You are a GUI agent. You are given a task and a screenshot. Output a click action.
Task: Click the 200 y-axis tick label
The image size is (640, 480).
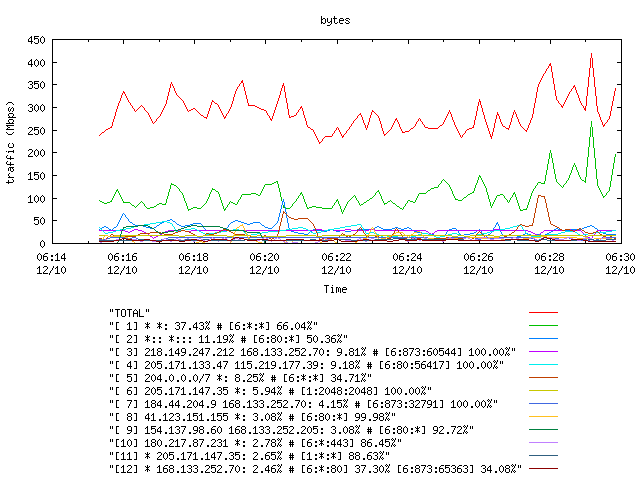tap(36, 153)
